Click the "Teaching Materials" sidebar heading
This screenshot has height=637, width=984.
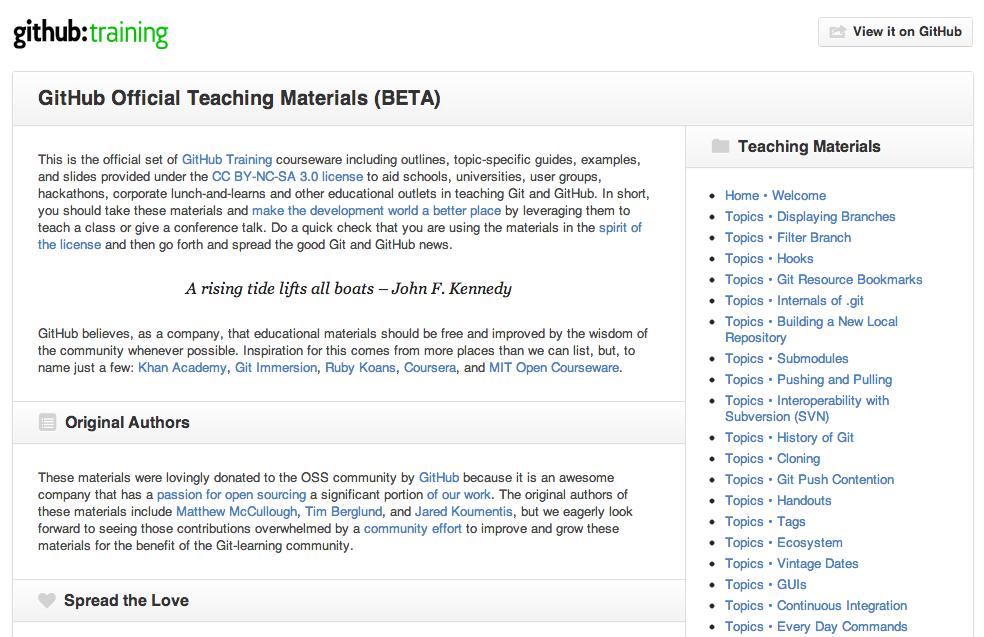point(809,147)
